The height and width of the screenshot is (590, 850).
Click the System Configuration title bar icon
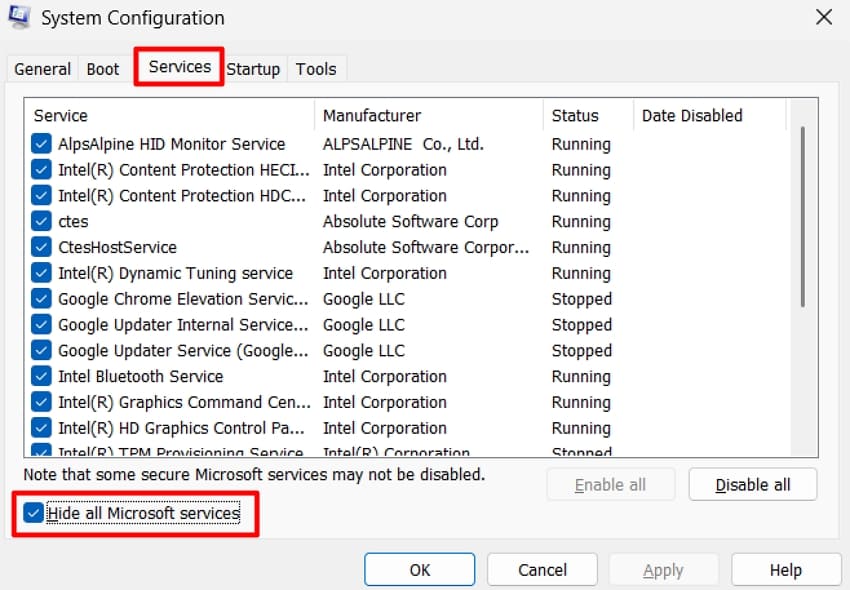point(20,17)
